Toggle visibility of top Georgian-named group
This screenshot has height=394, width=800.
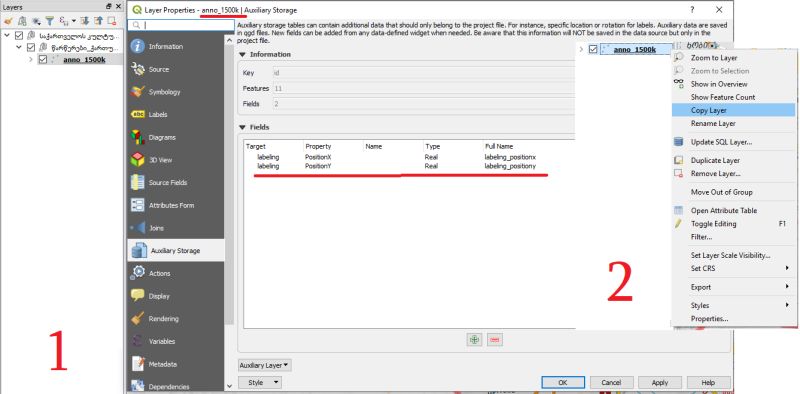click(x=19, y=35)
